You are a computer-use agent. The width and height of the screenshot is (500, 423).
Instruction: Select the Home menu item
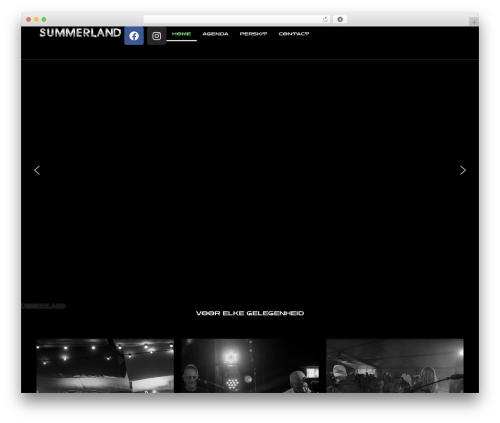181,34
